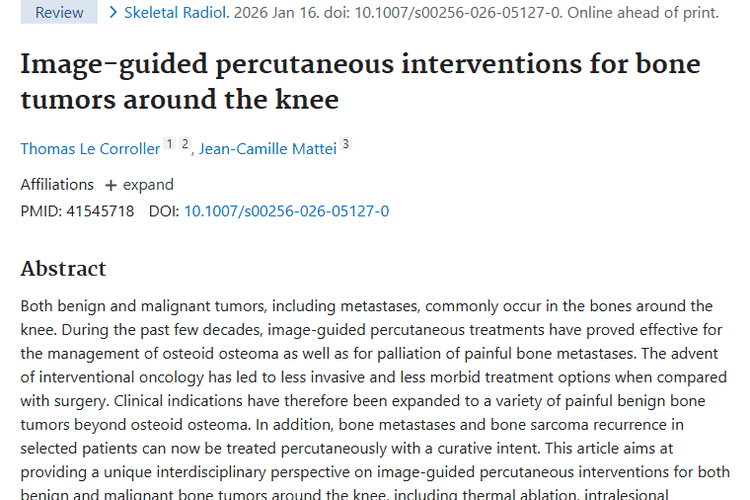750x500 pixels.
Task: Click the 2026 Jan 16 citation date
Action: point(270,12)
